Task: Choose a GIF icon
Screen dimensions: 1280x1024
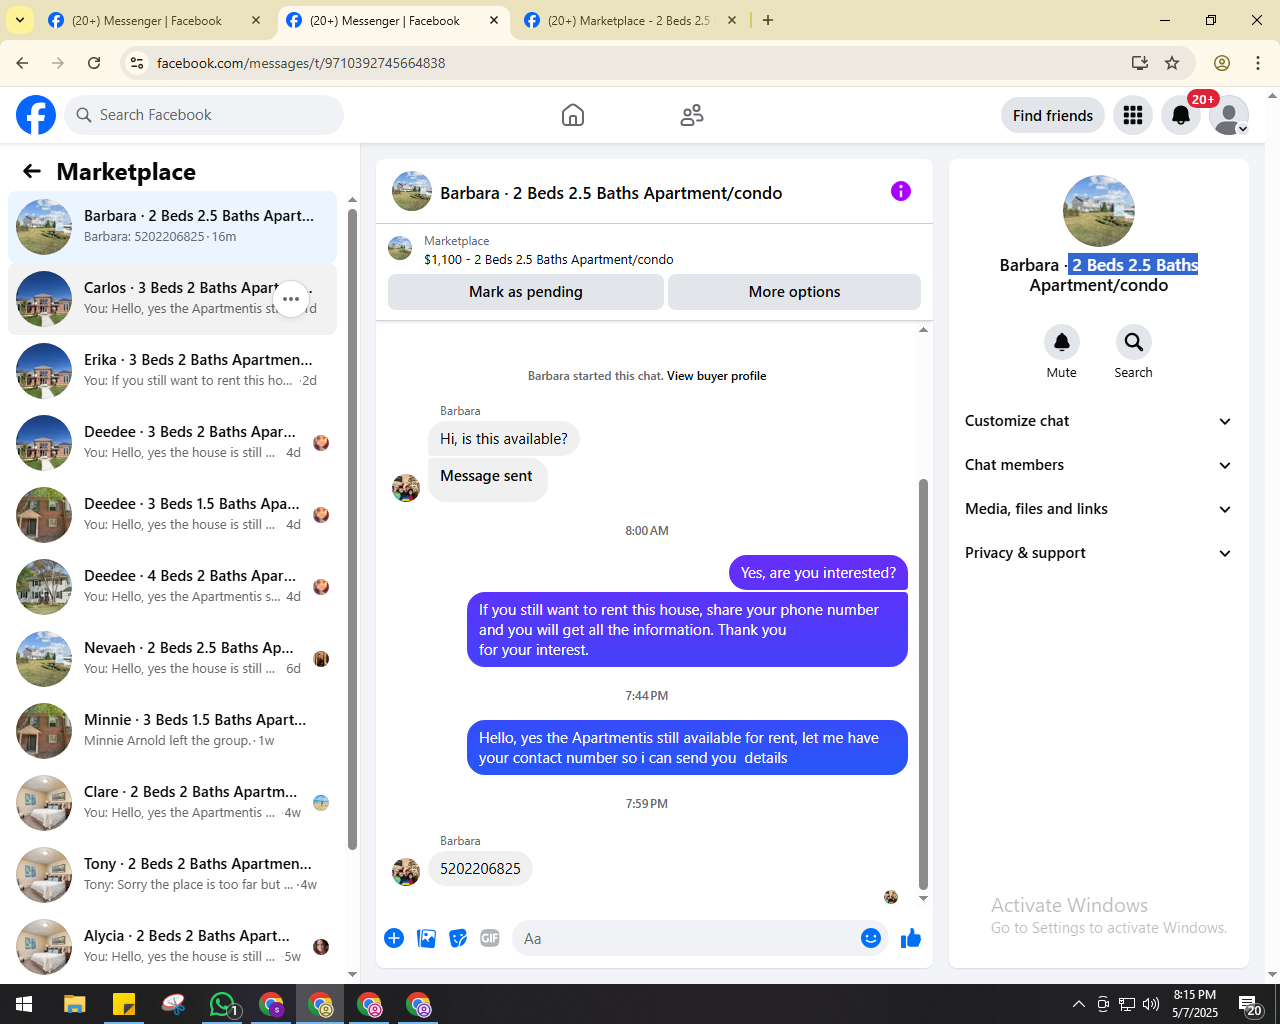Action: pyautogui.click(x=490, y=938)
